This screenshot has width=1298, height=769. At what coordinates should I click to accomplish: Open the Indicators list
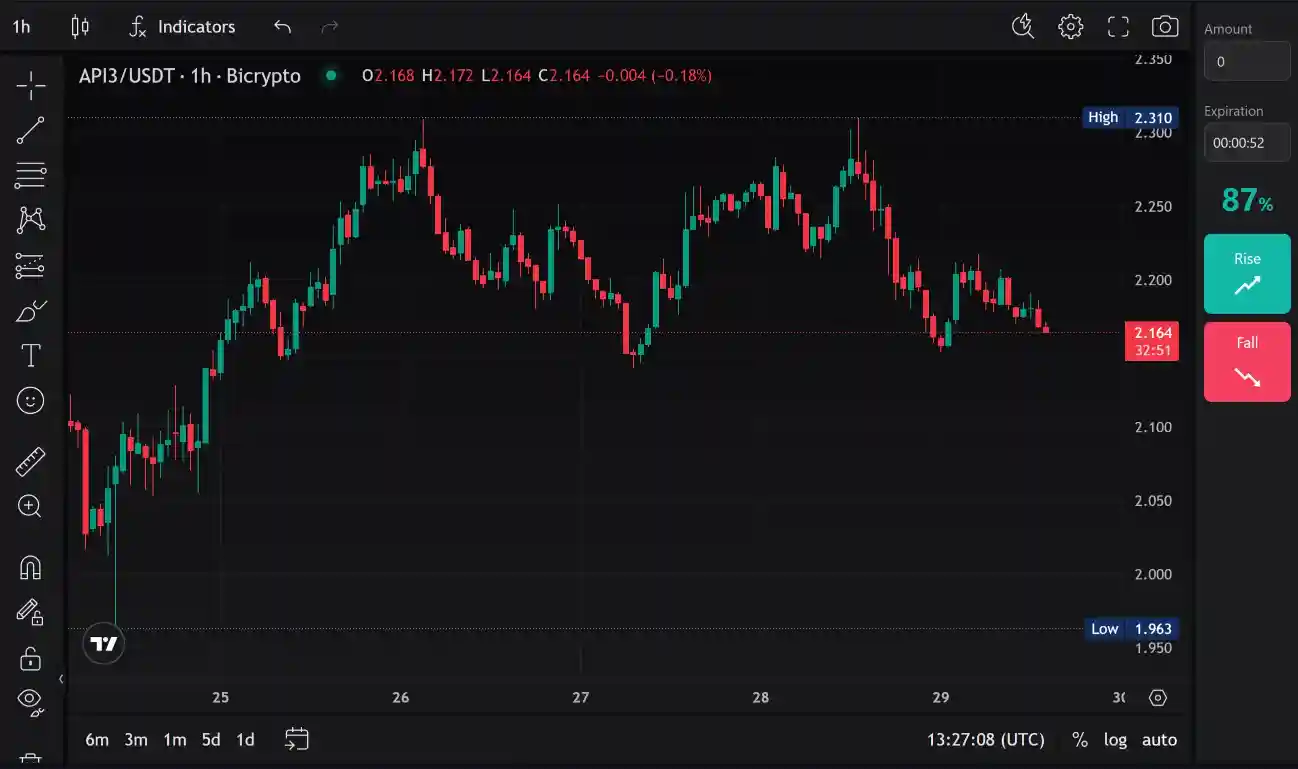tap(182, 27)
